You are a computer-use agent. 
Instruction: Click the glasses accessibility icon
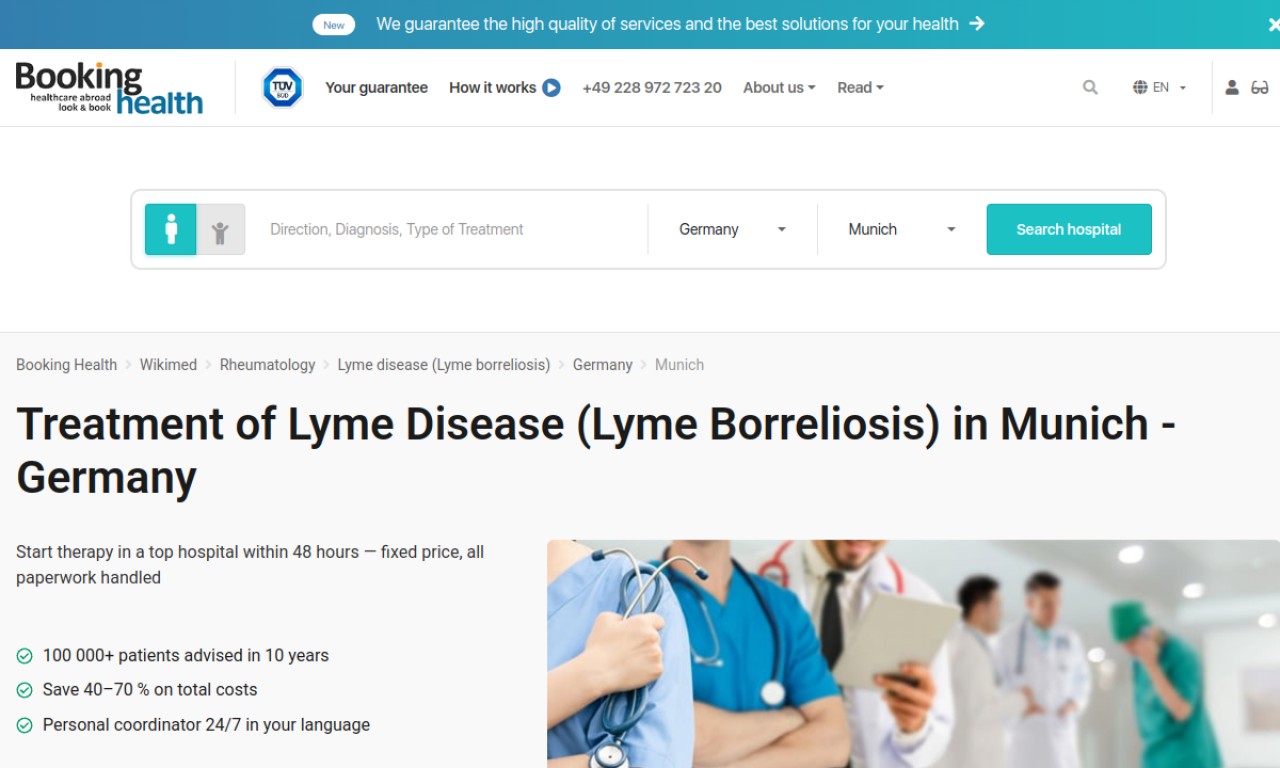[1260, 88]
